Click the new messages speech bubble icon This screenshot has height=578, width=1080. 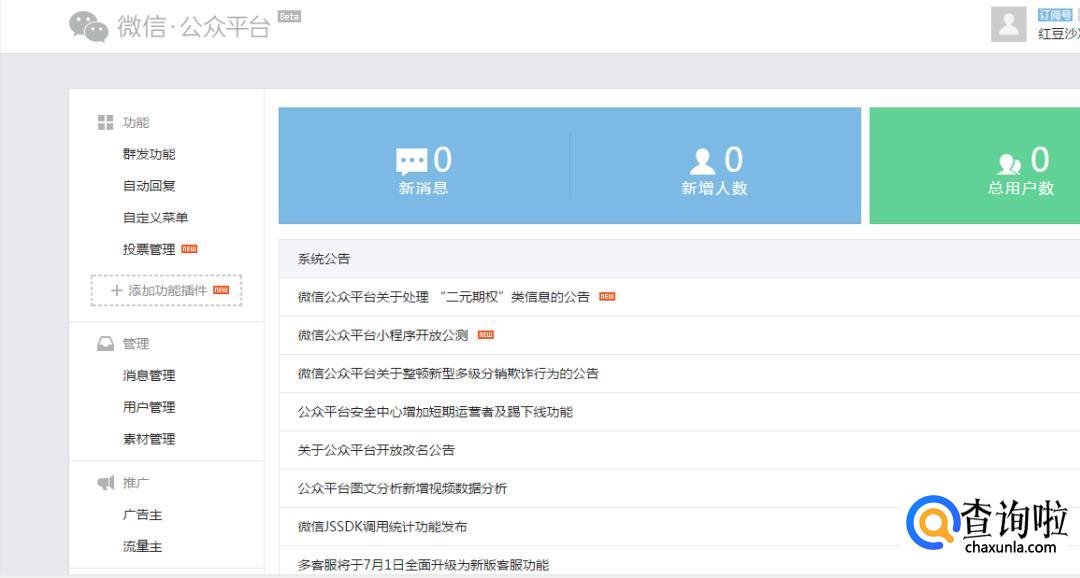(411, 161)
